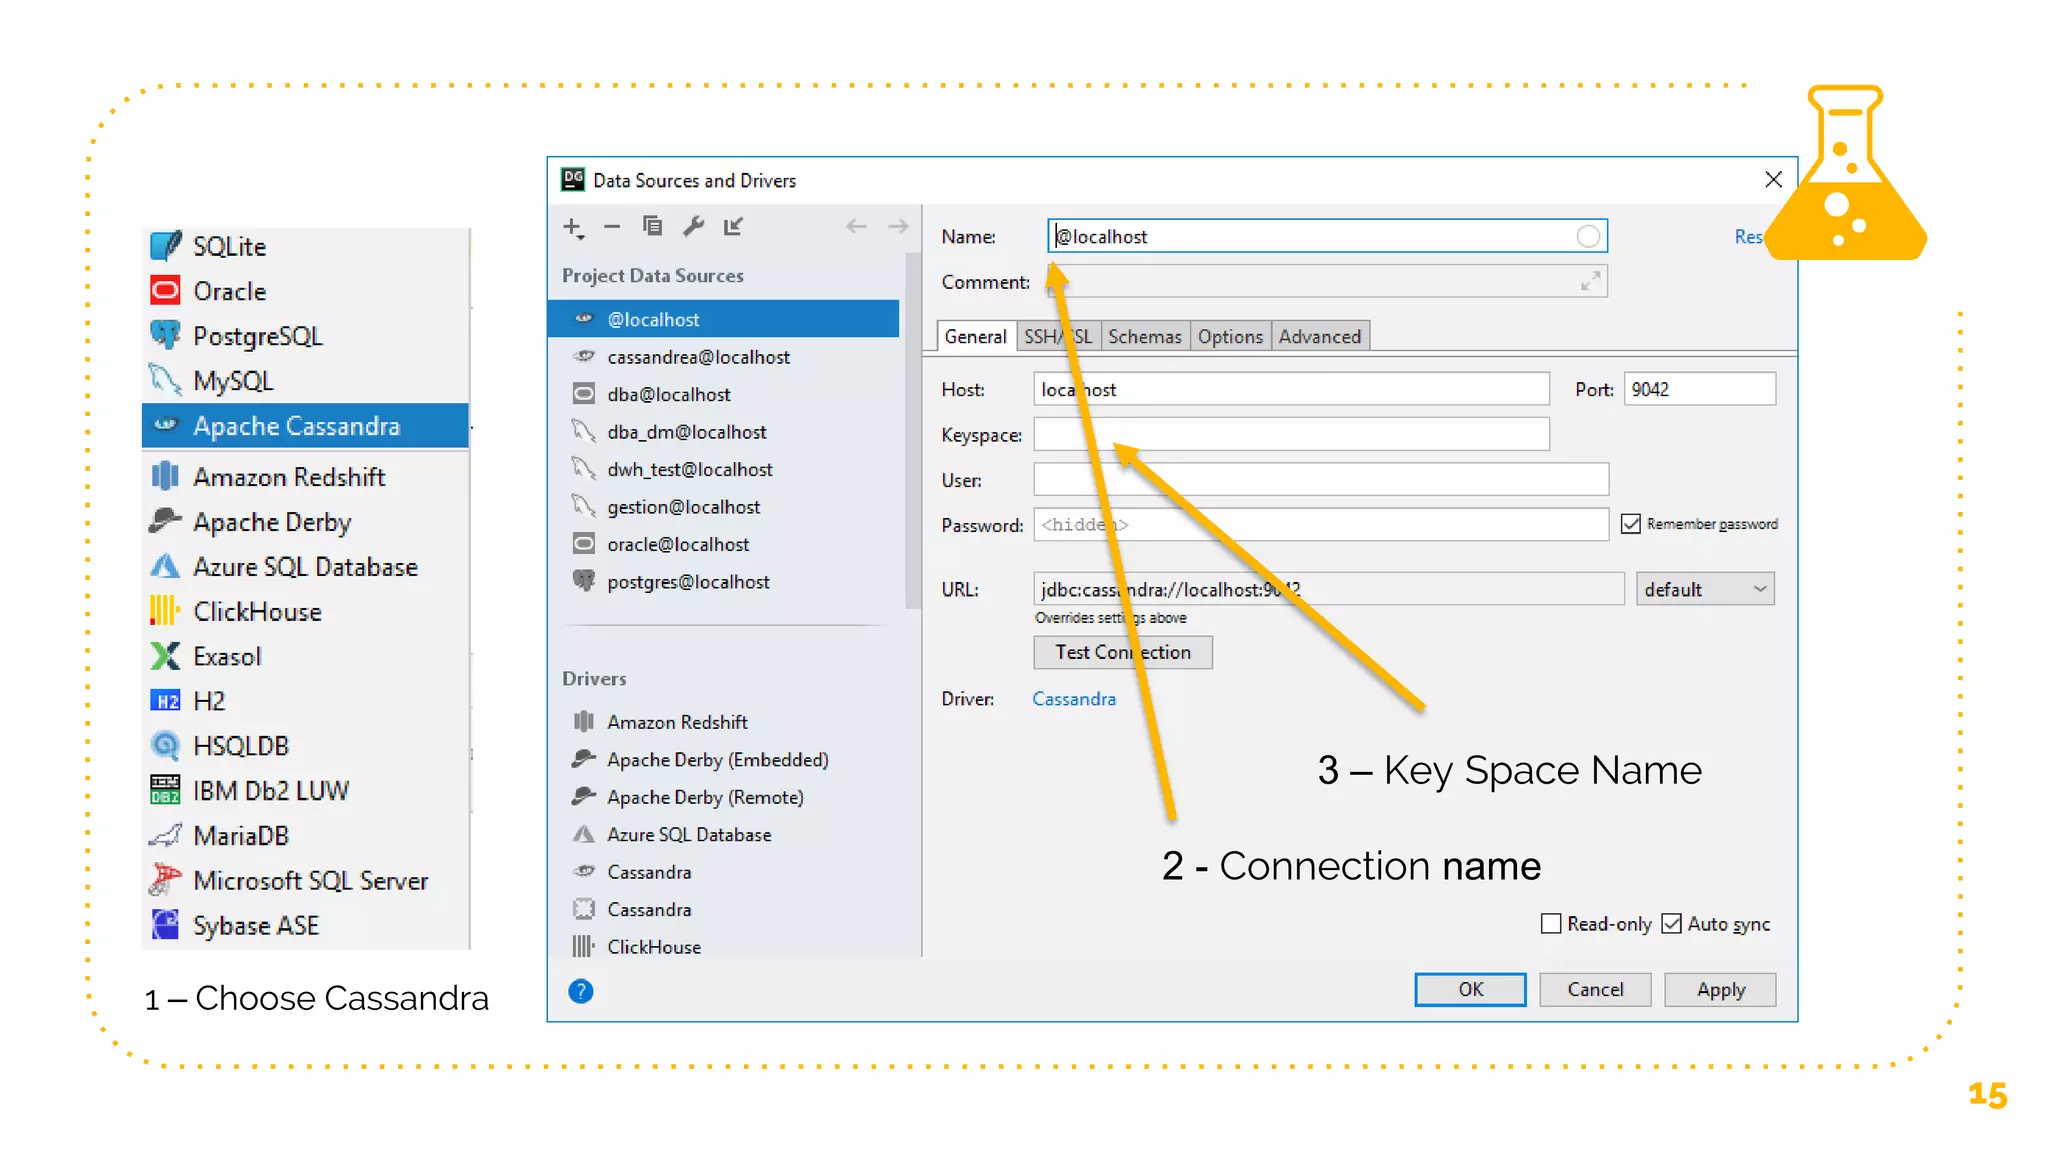Viewport: 2048px width, 1152px height.
Task: Select postgres@localhost data source
Action: point(724,582)
